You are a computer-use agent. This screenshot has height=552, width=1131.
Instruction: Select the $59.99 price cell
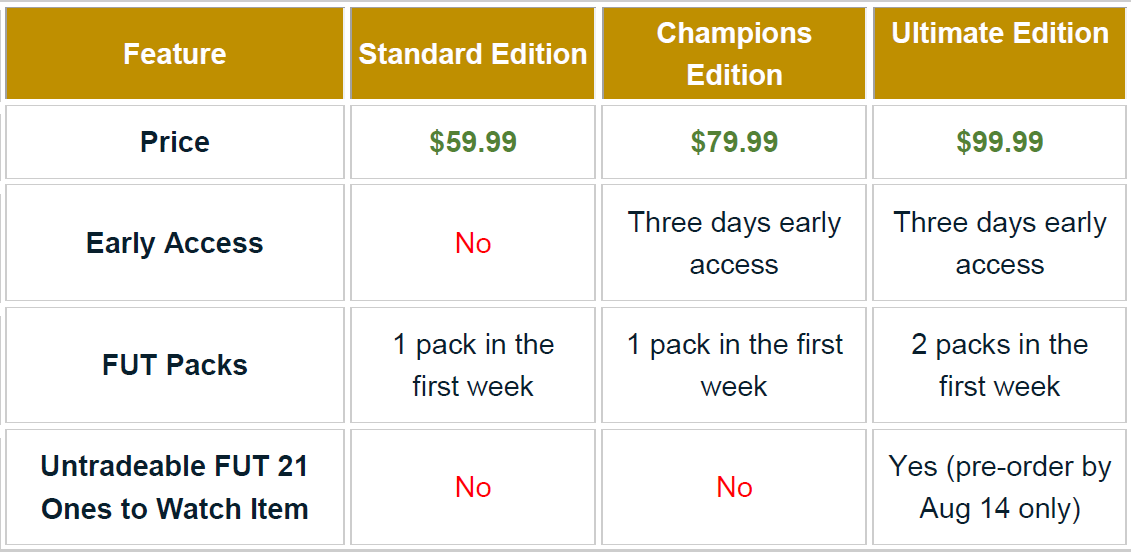(473, 142)
